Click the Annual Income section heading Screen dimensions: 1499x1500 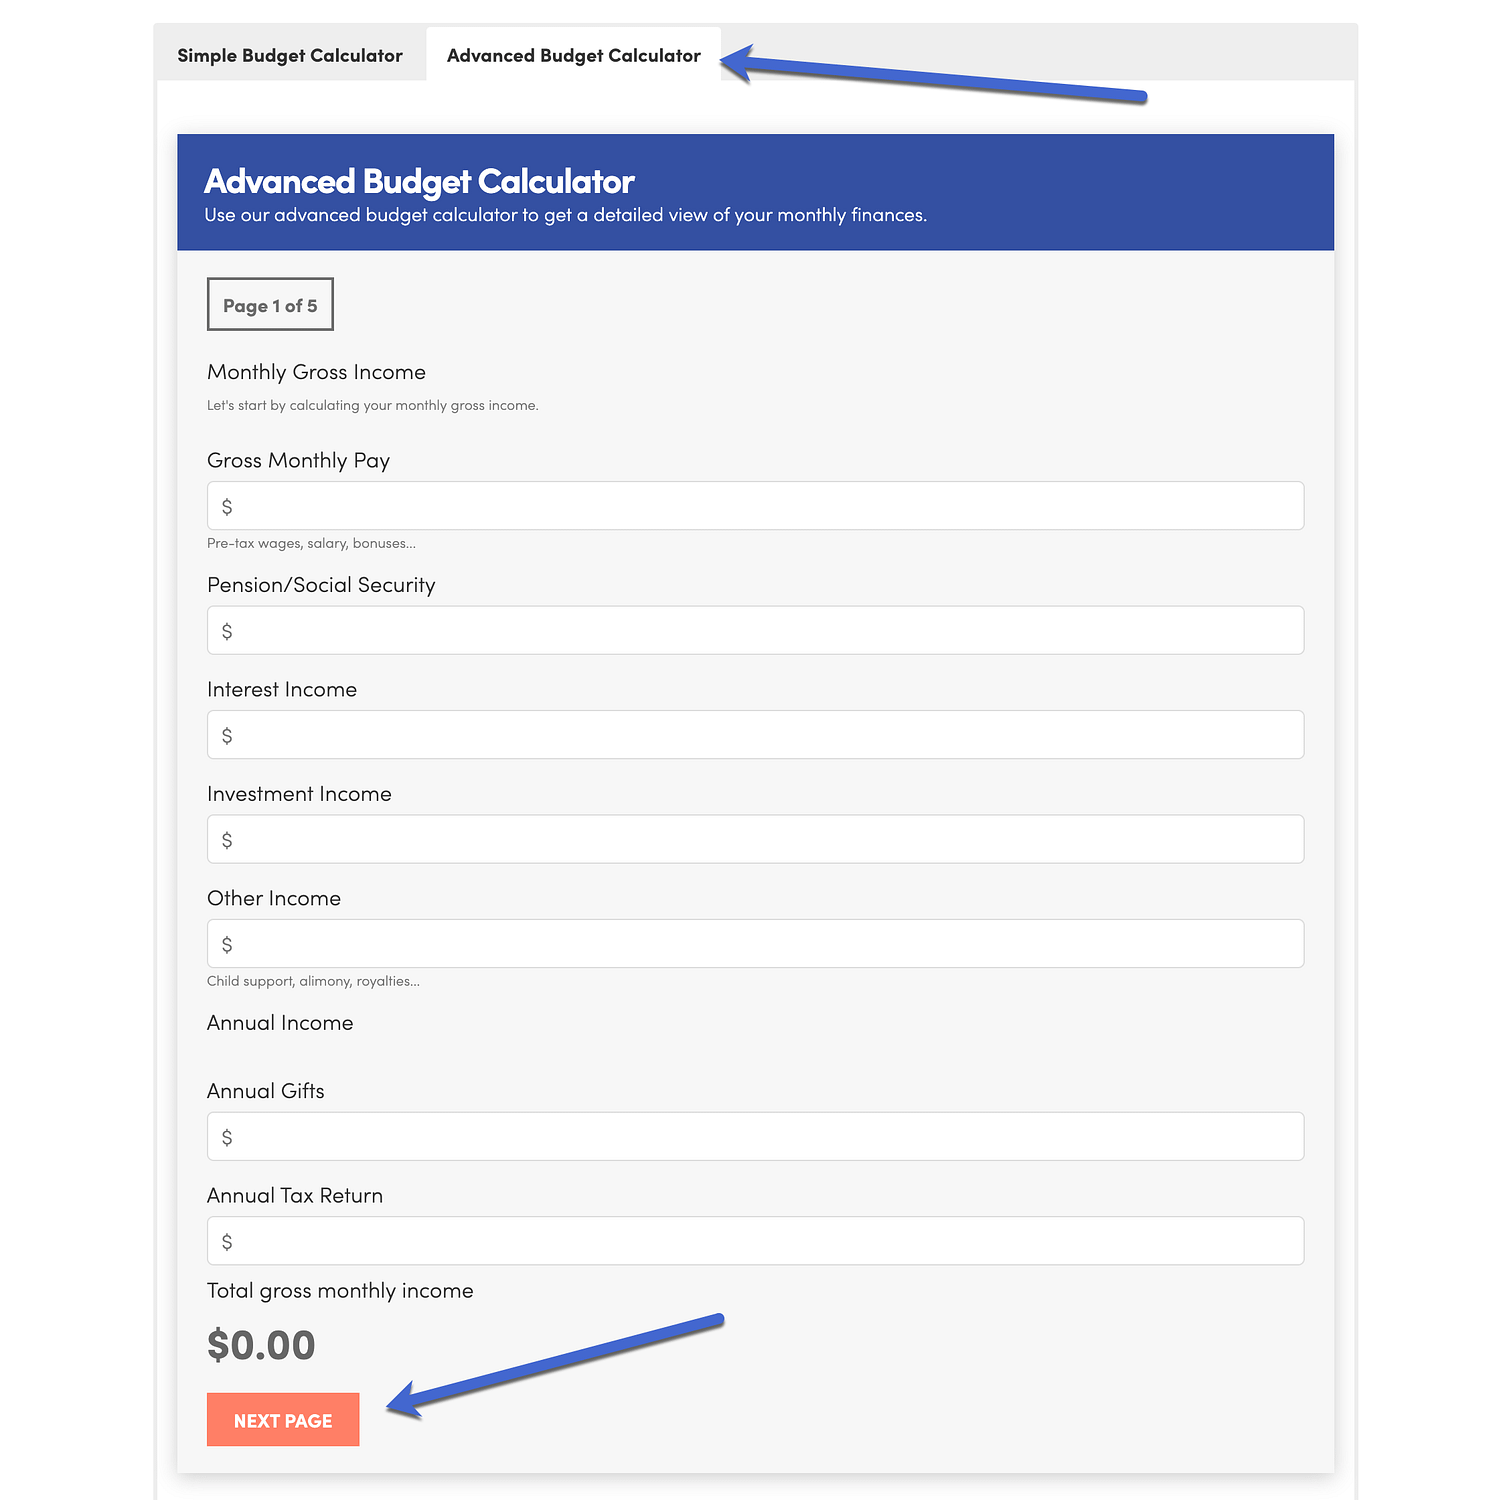point(280,1023)
